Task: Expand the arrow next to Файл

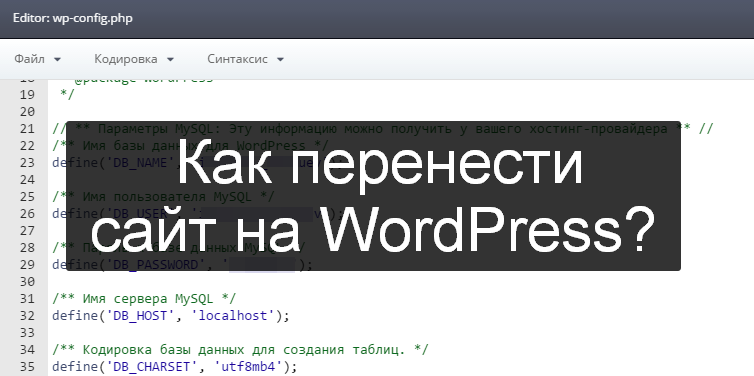Action: (x=58, y=60)
